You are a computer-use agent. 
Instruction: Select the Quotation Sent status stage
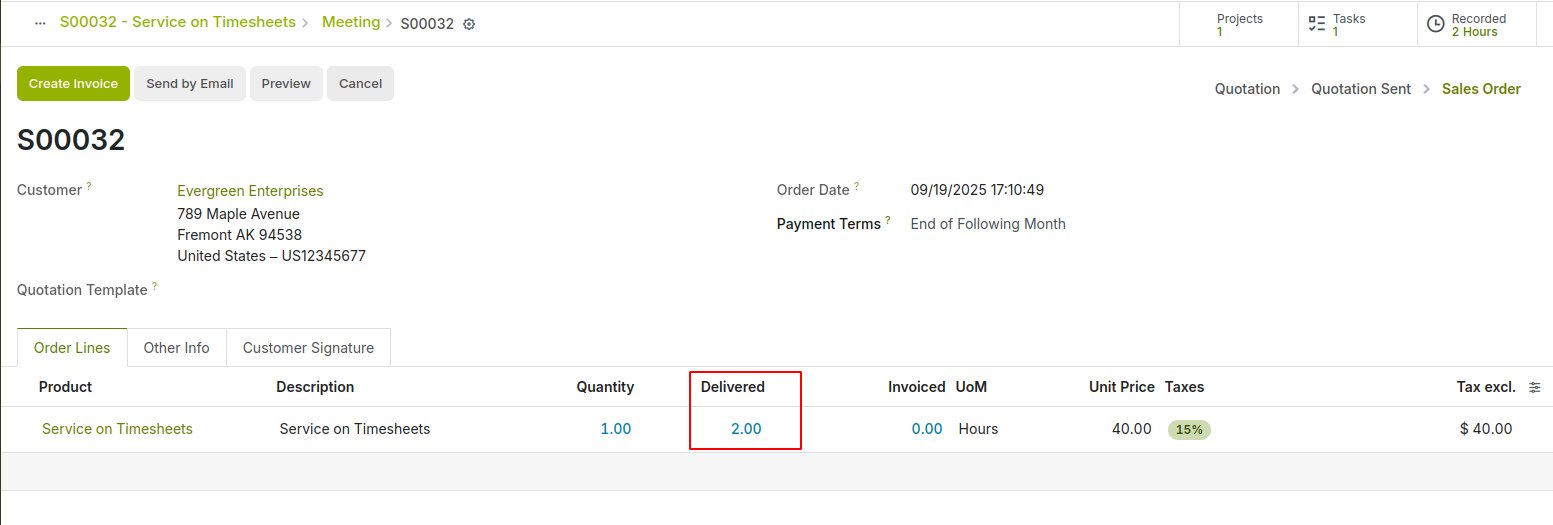coord(1361,89)
